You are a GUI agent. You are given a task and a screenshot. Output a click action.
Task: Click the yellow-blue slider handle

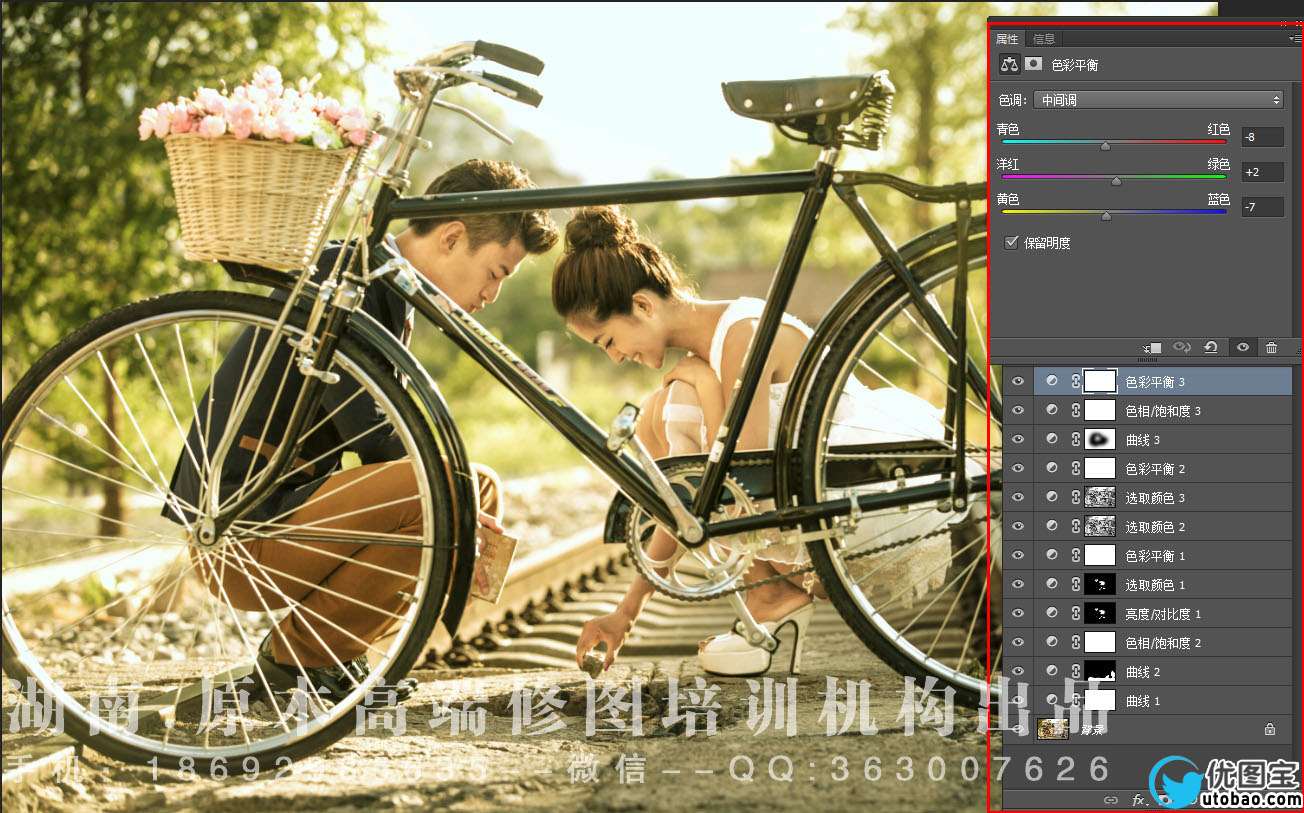click(1106, 216)
